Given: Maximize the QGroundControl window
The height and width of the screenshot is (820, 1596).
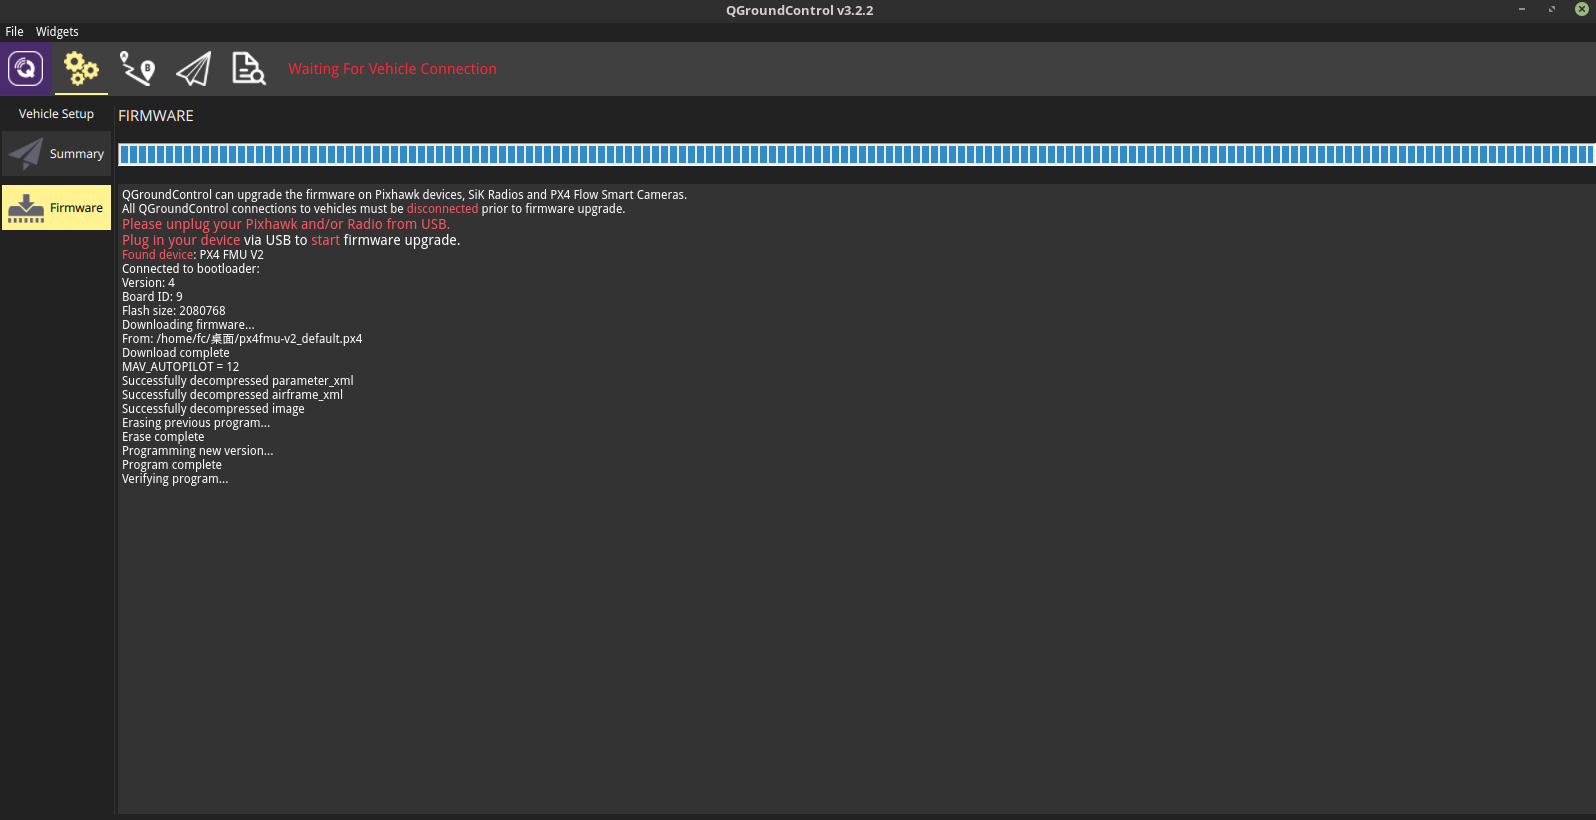Looking at the screenshot, I should (1552, 9).
